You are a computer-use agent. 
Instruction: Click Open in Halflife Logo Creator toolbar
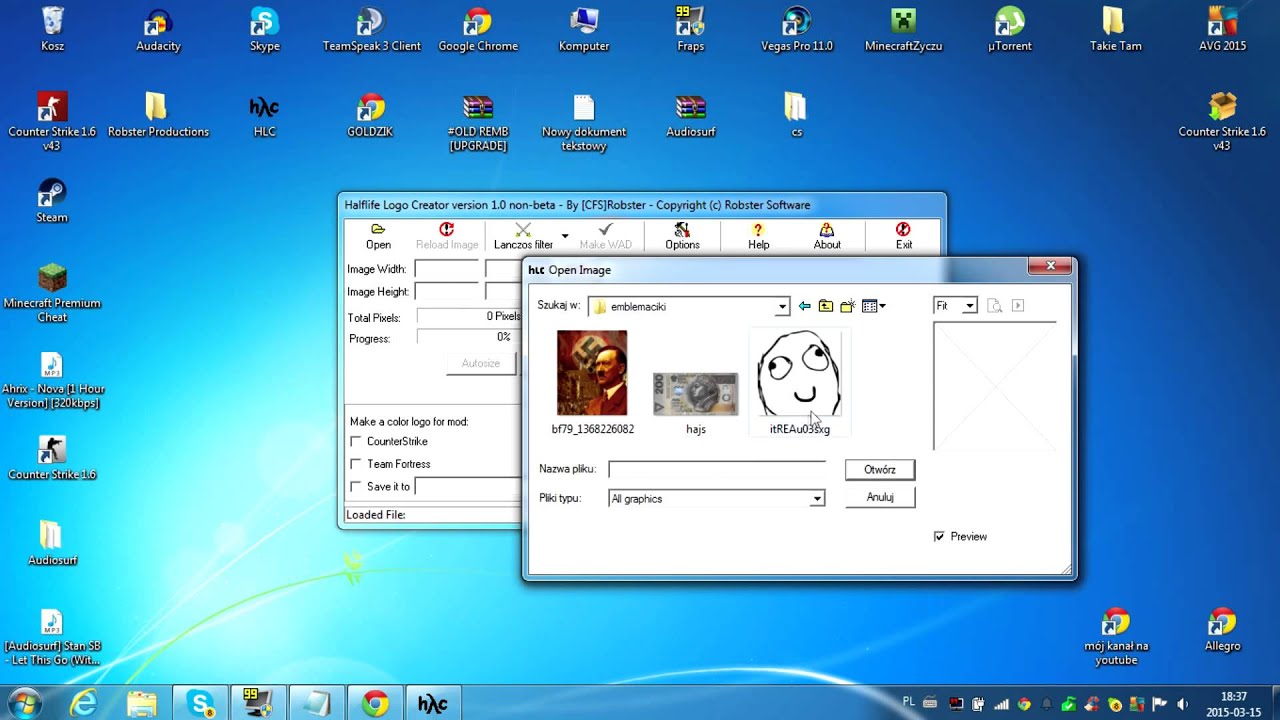click(378, 236)
